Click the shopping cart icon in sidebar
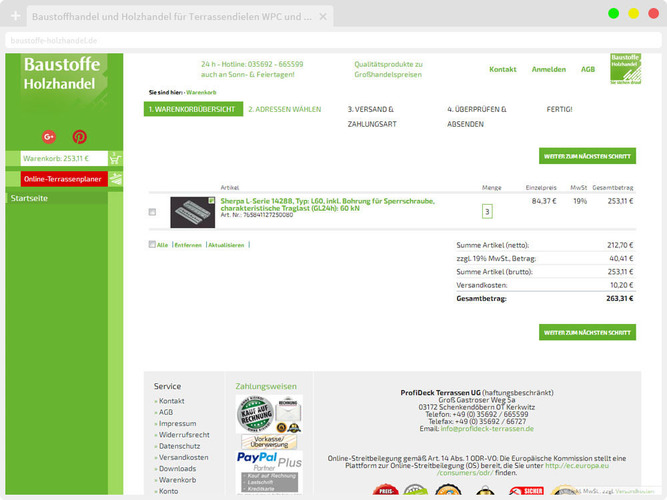Screen dimensions: 667x500 click(116, 158)
